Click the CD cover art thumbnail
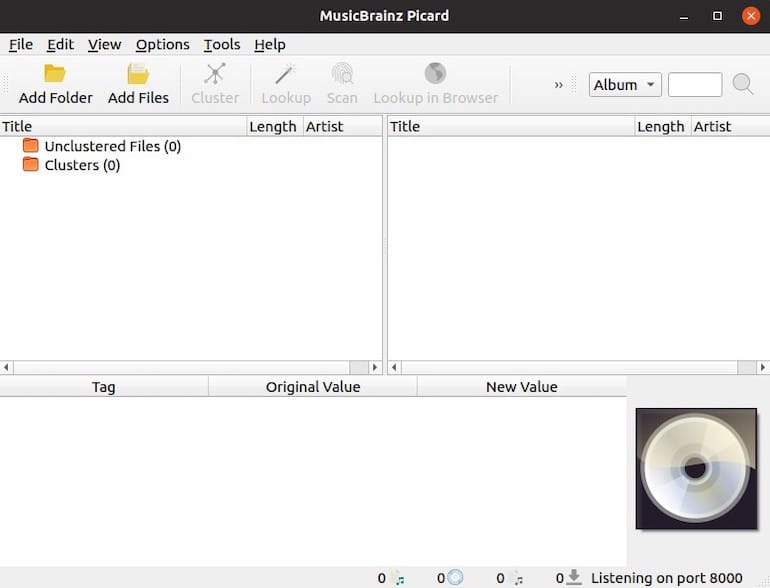Screen dimensions: 770x588 (696, 469)
